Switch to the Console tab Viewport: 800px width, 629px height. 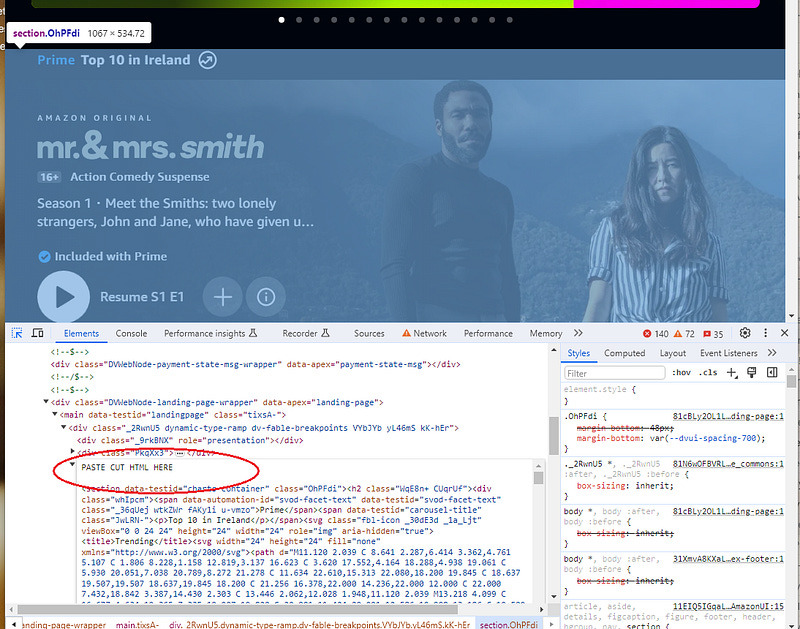click(x=131, y=334)
